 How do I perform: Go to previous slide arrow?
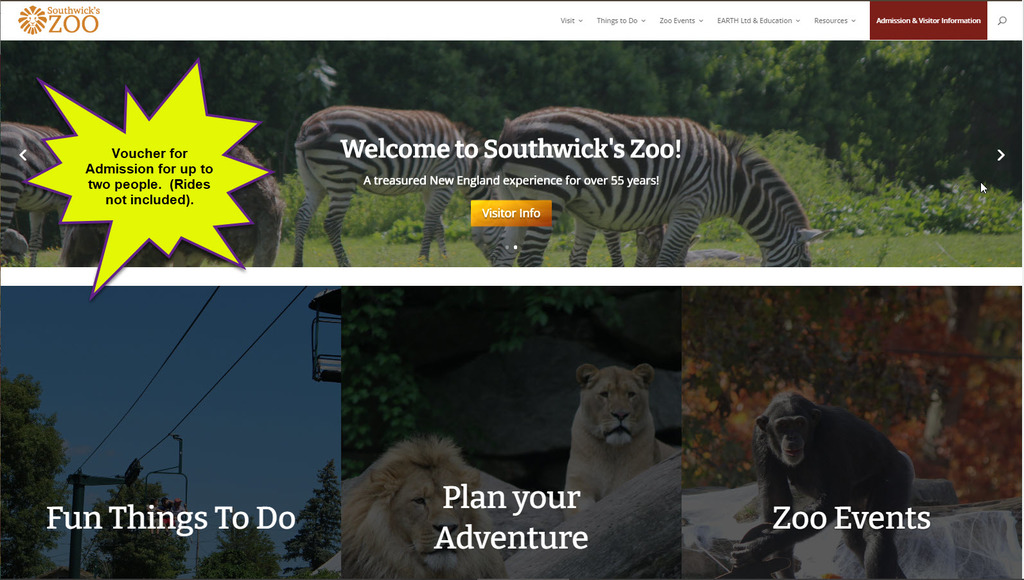coord(23,155)
